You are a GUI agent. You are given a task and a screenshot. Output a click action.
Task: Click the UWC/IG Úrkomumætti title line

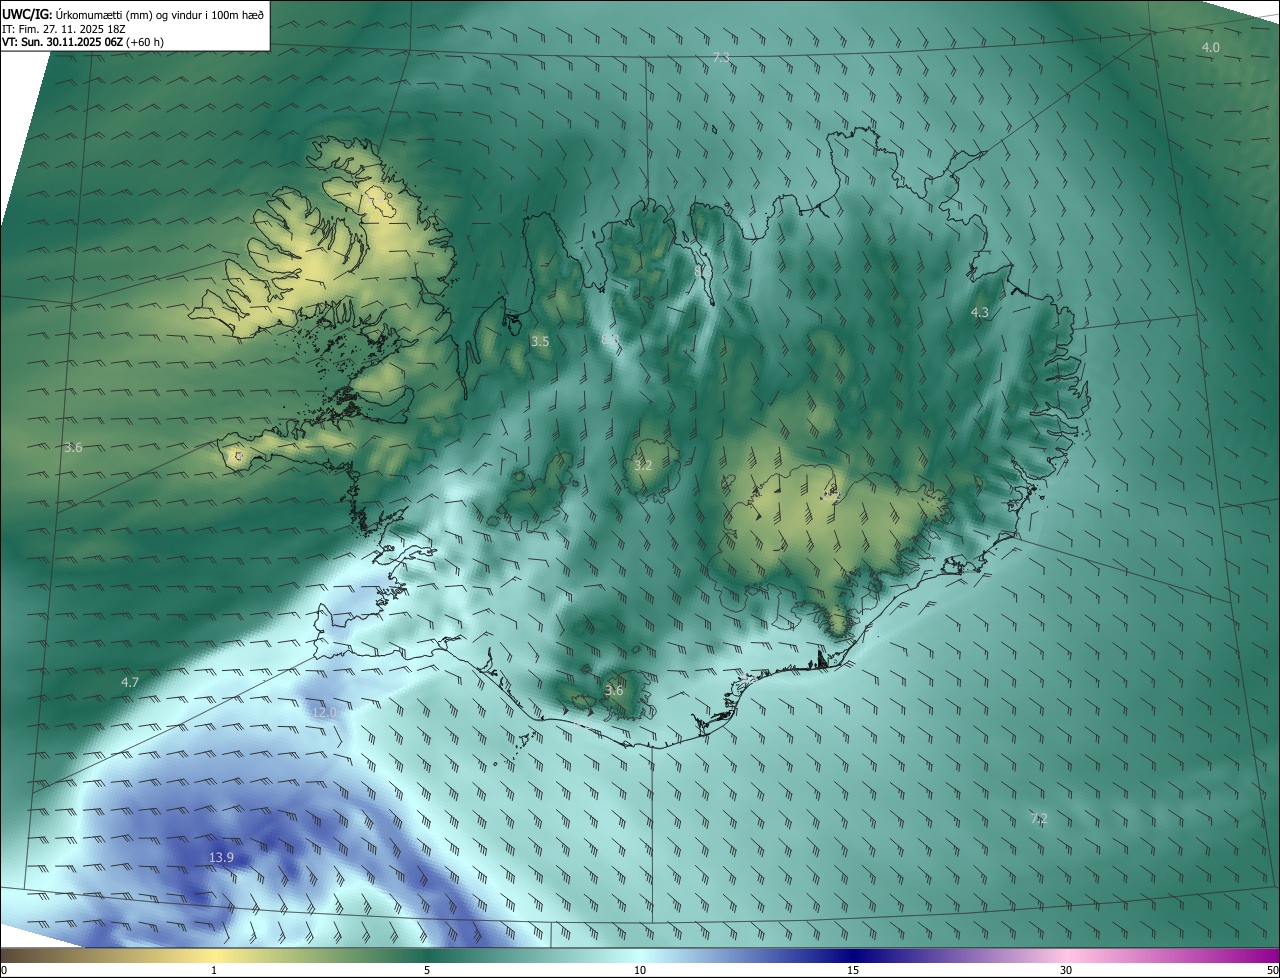point(133,13)
